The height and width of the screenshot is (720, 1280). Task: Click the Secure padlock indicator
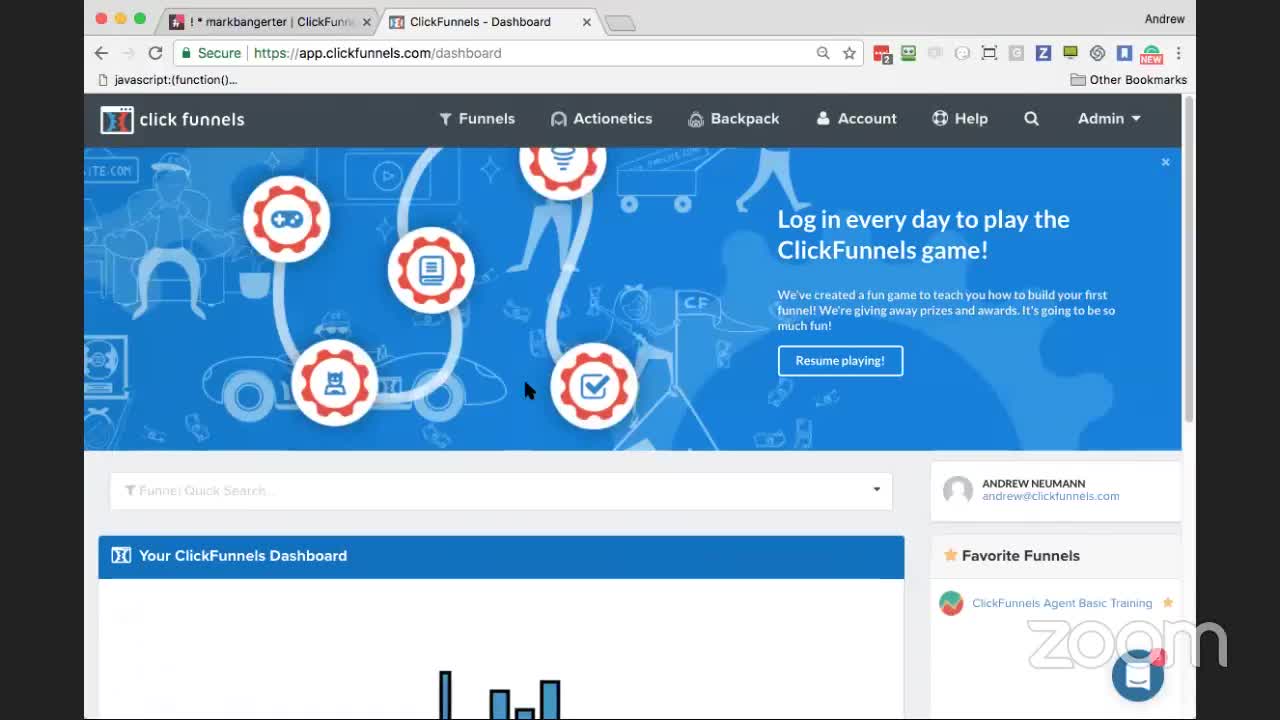coord(211,53)
